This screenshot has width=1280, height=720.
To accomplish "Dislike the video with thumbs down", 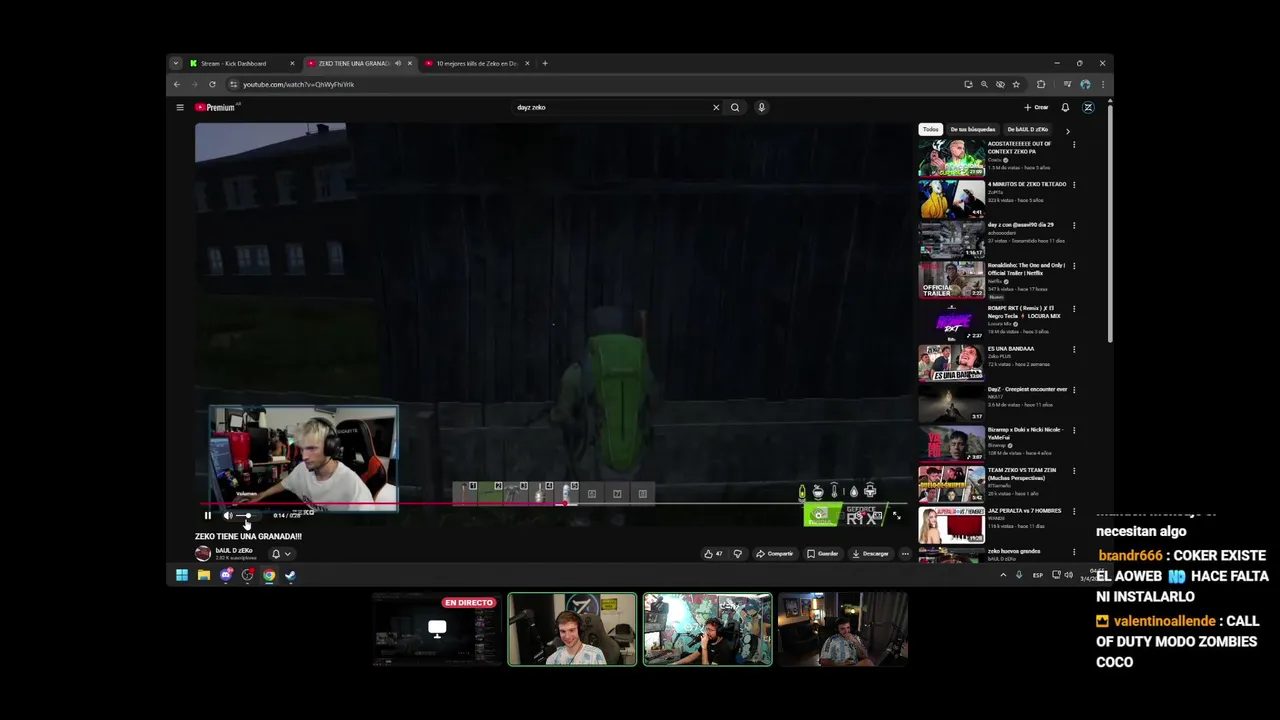I will 738,554.
